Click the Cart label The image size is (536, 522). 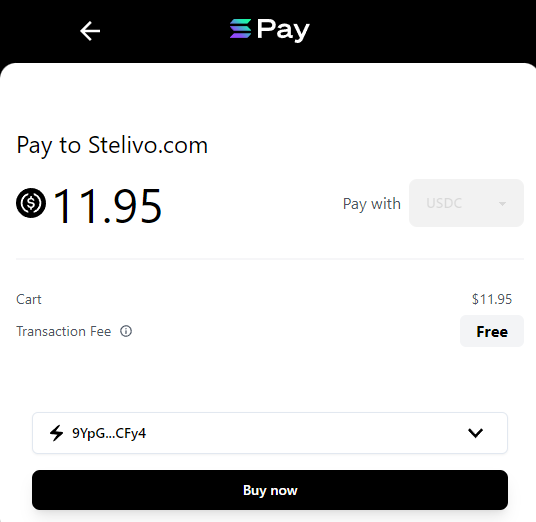point(29,299)
